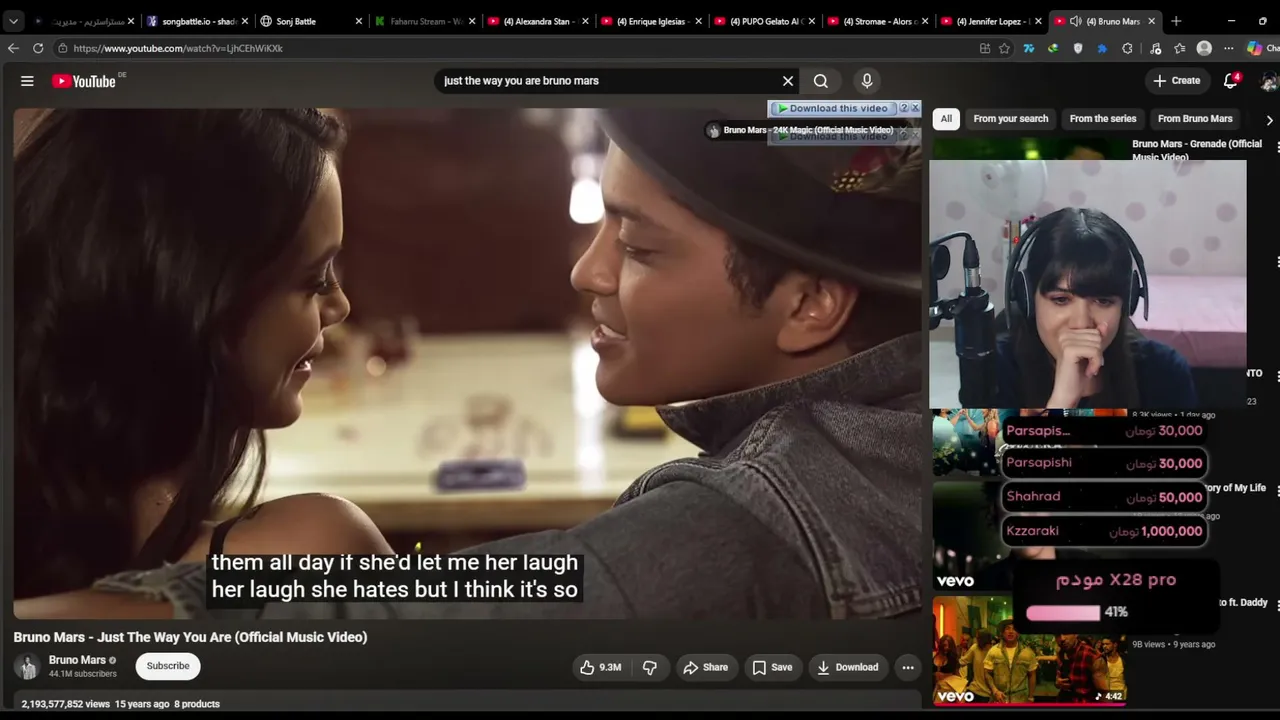Open YouTube notifications bell
Screen dimensions: 1280x720
(x=1231, y=81)
